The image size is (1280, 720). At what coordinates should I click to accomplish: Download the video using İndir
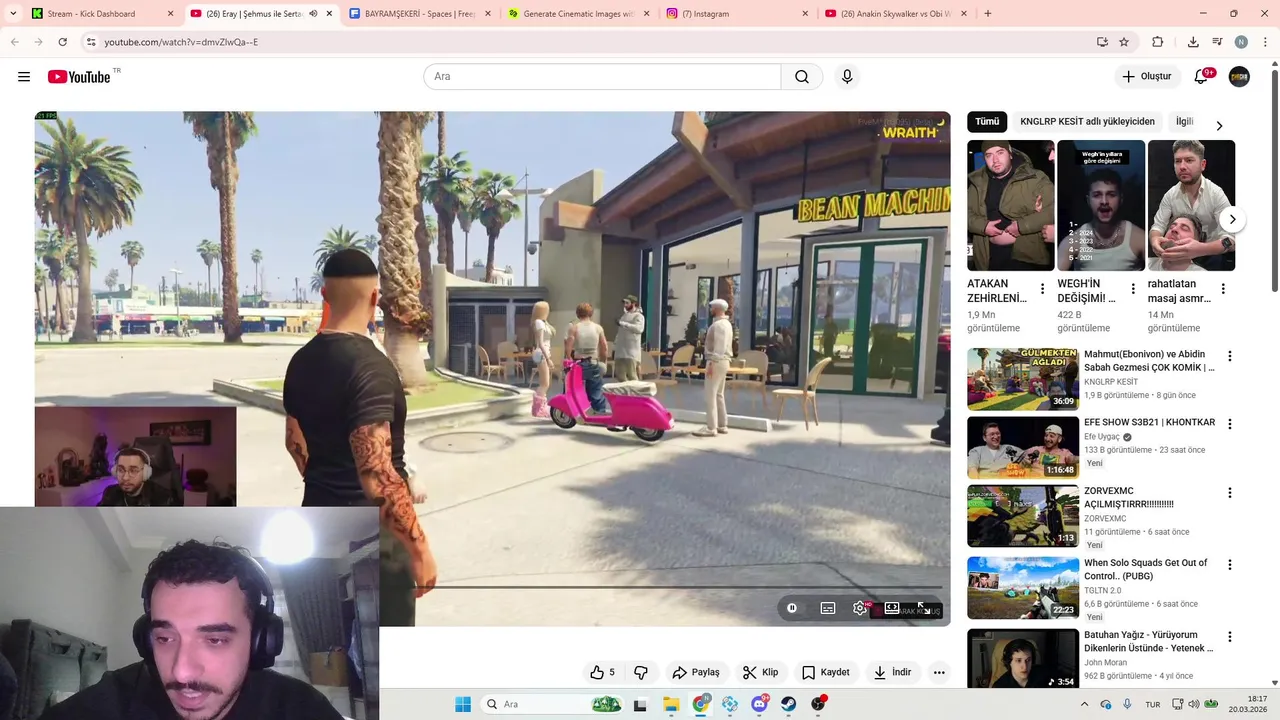tap(892, 672)
